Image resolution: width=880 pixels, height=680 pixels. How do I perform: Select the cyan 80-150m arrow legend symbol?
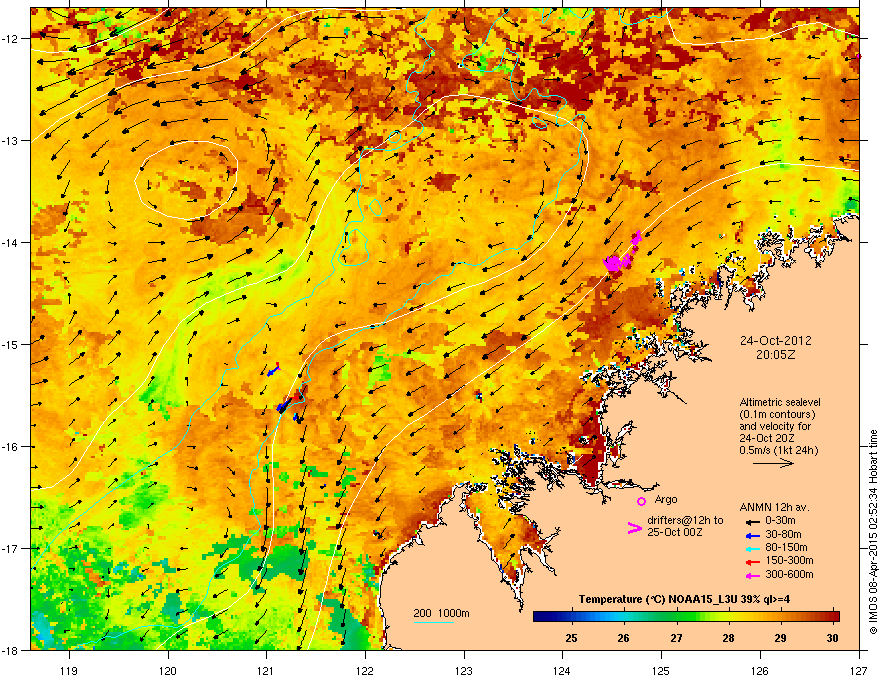click(751, 548)
